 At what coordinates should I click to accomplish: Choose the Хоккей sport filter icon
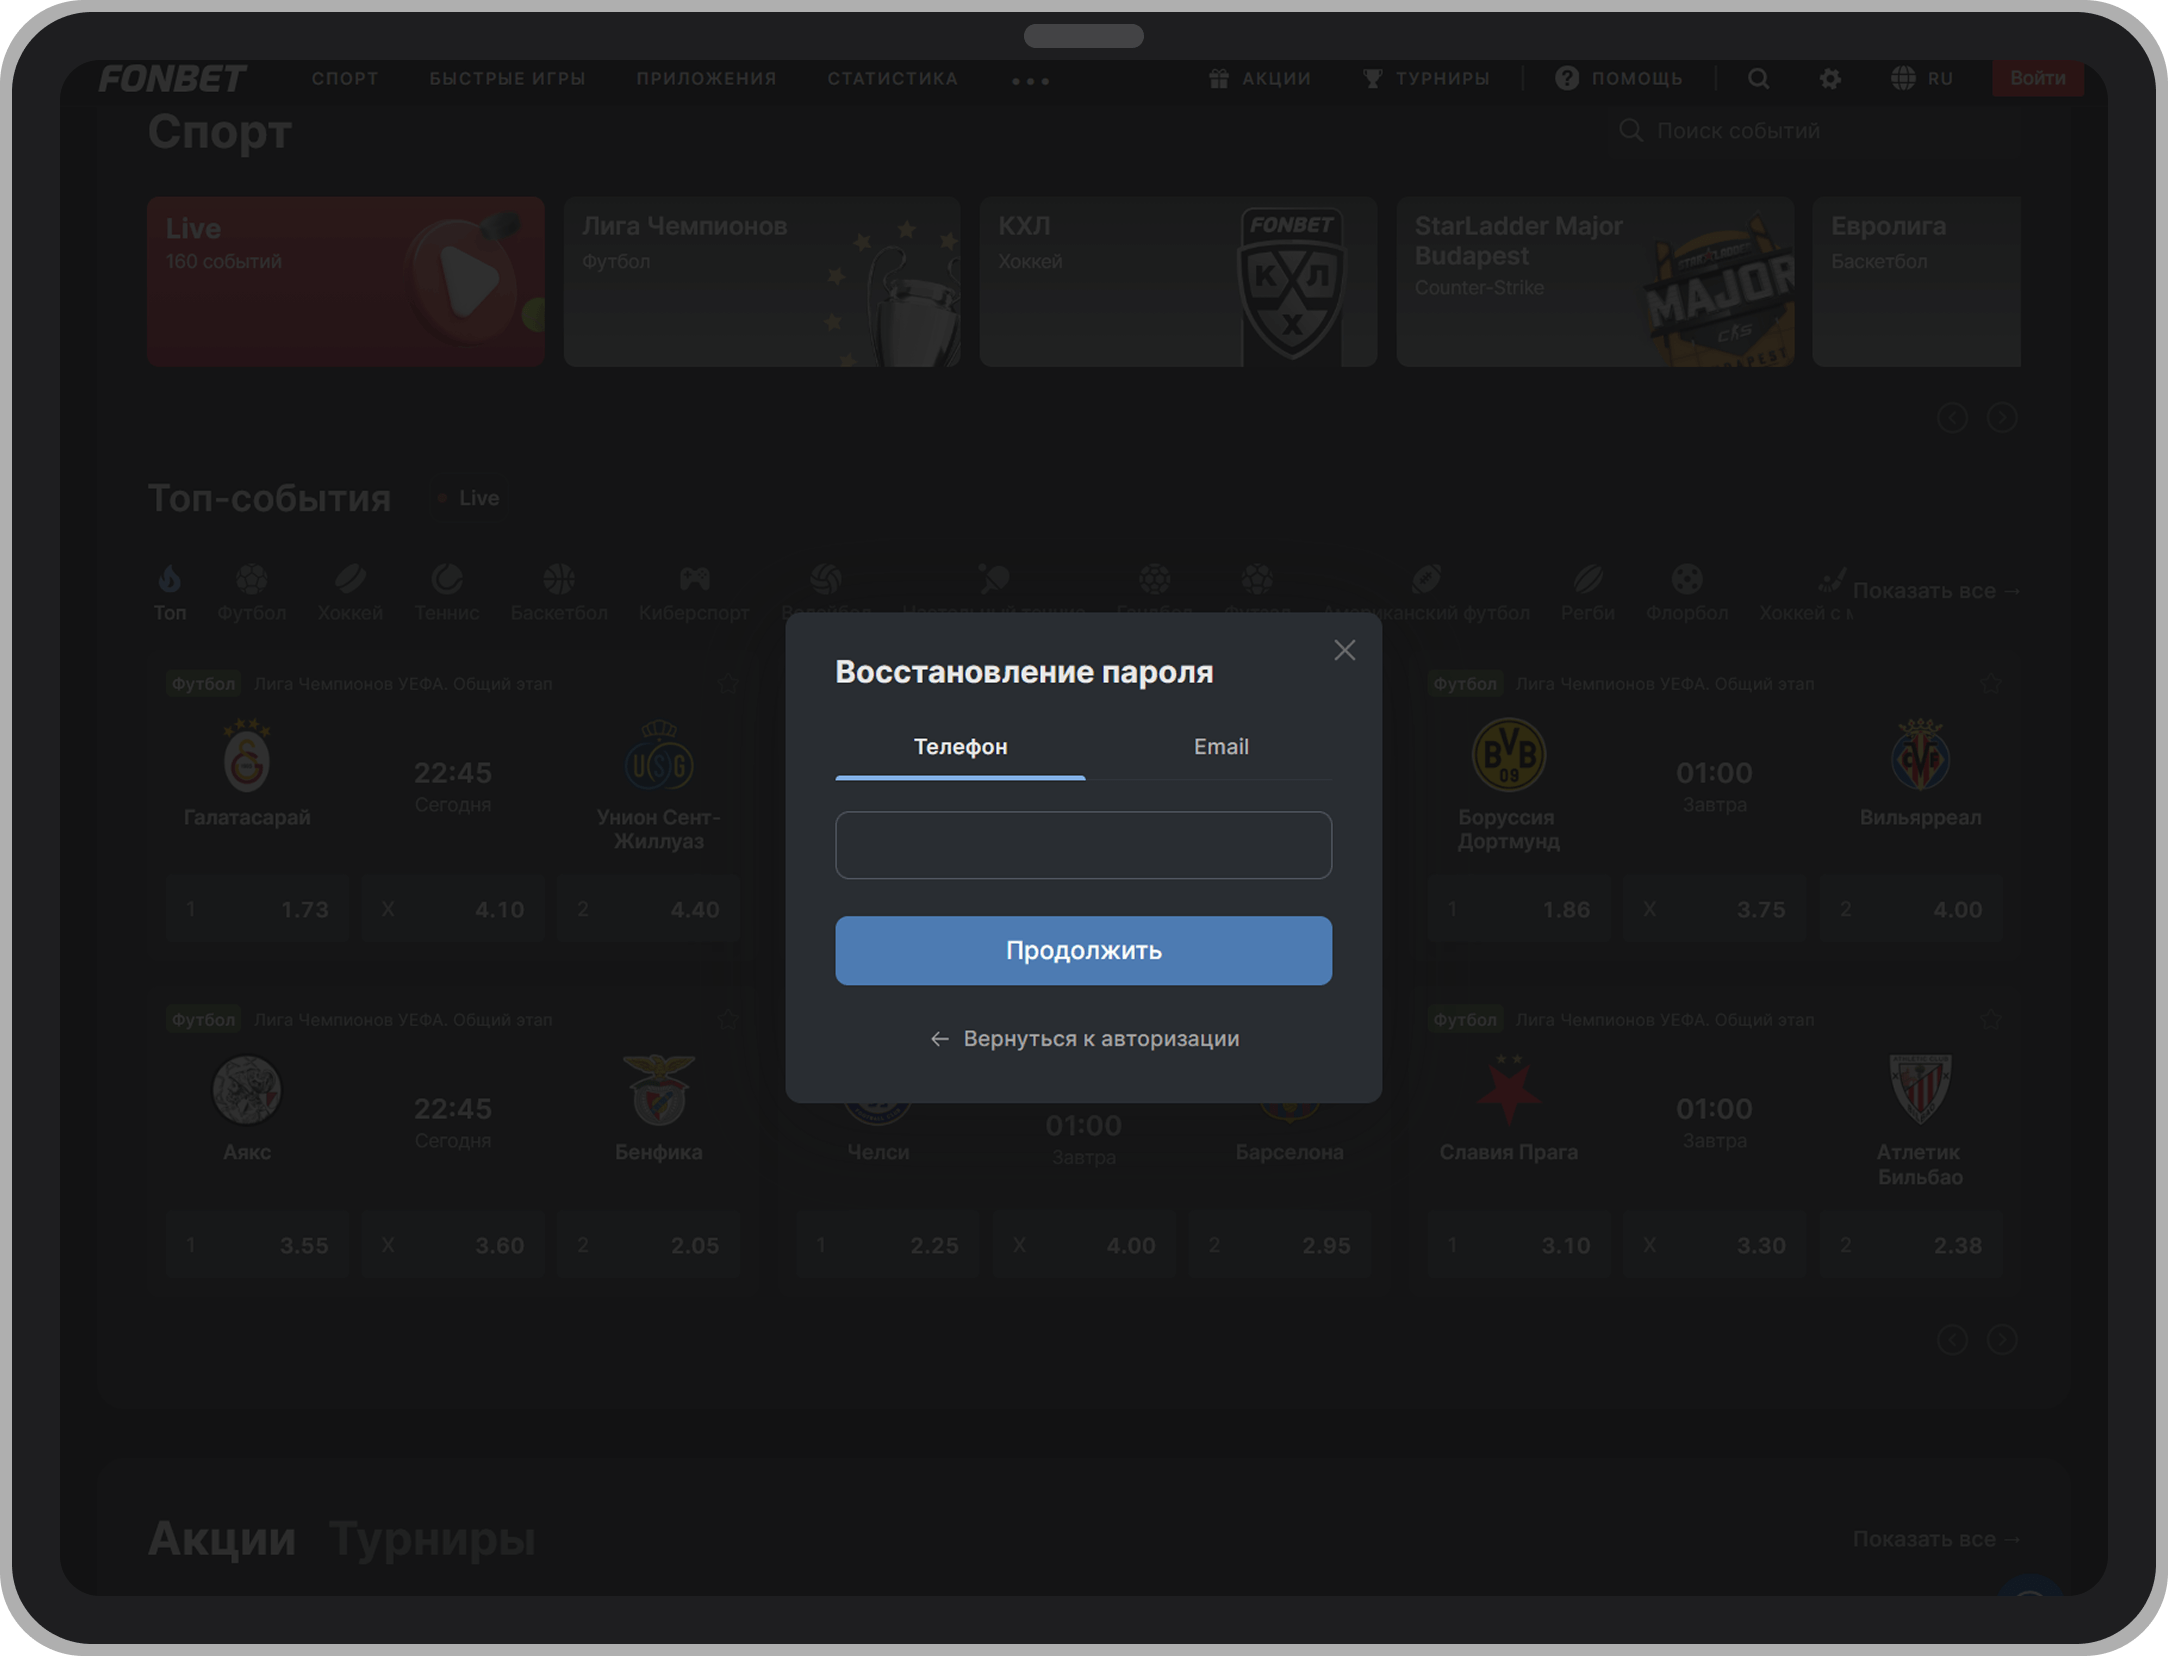[350, 580]
